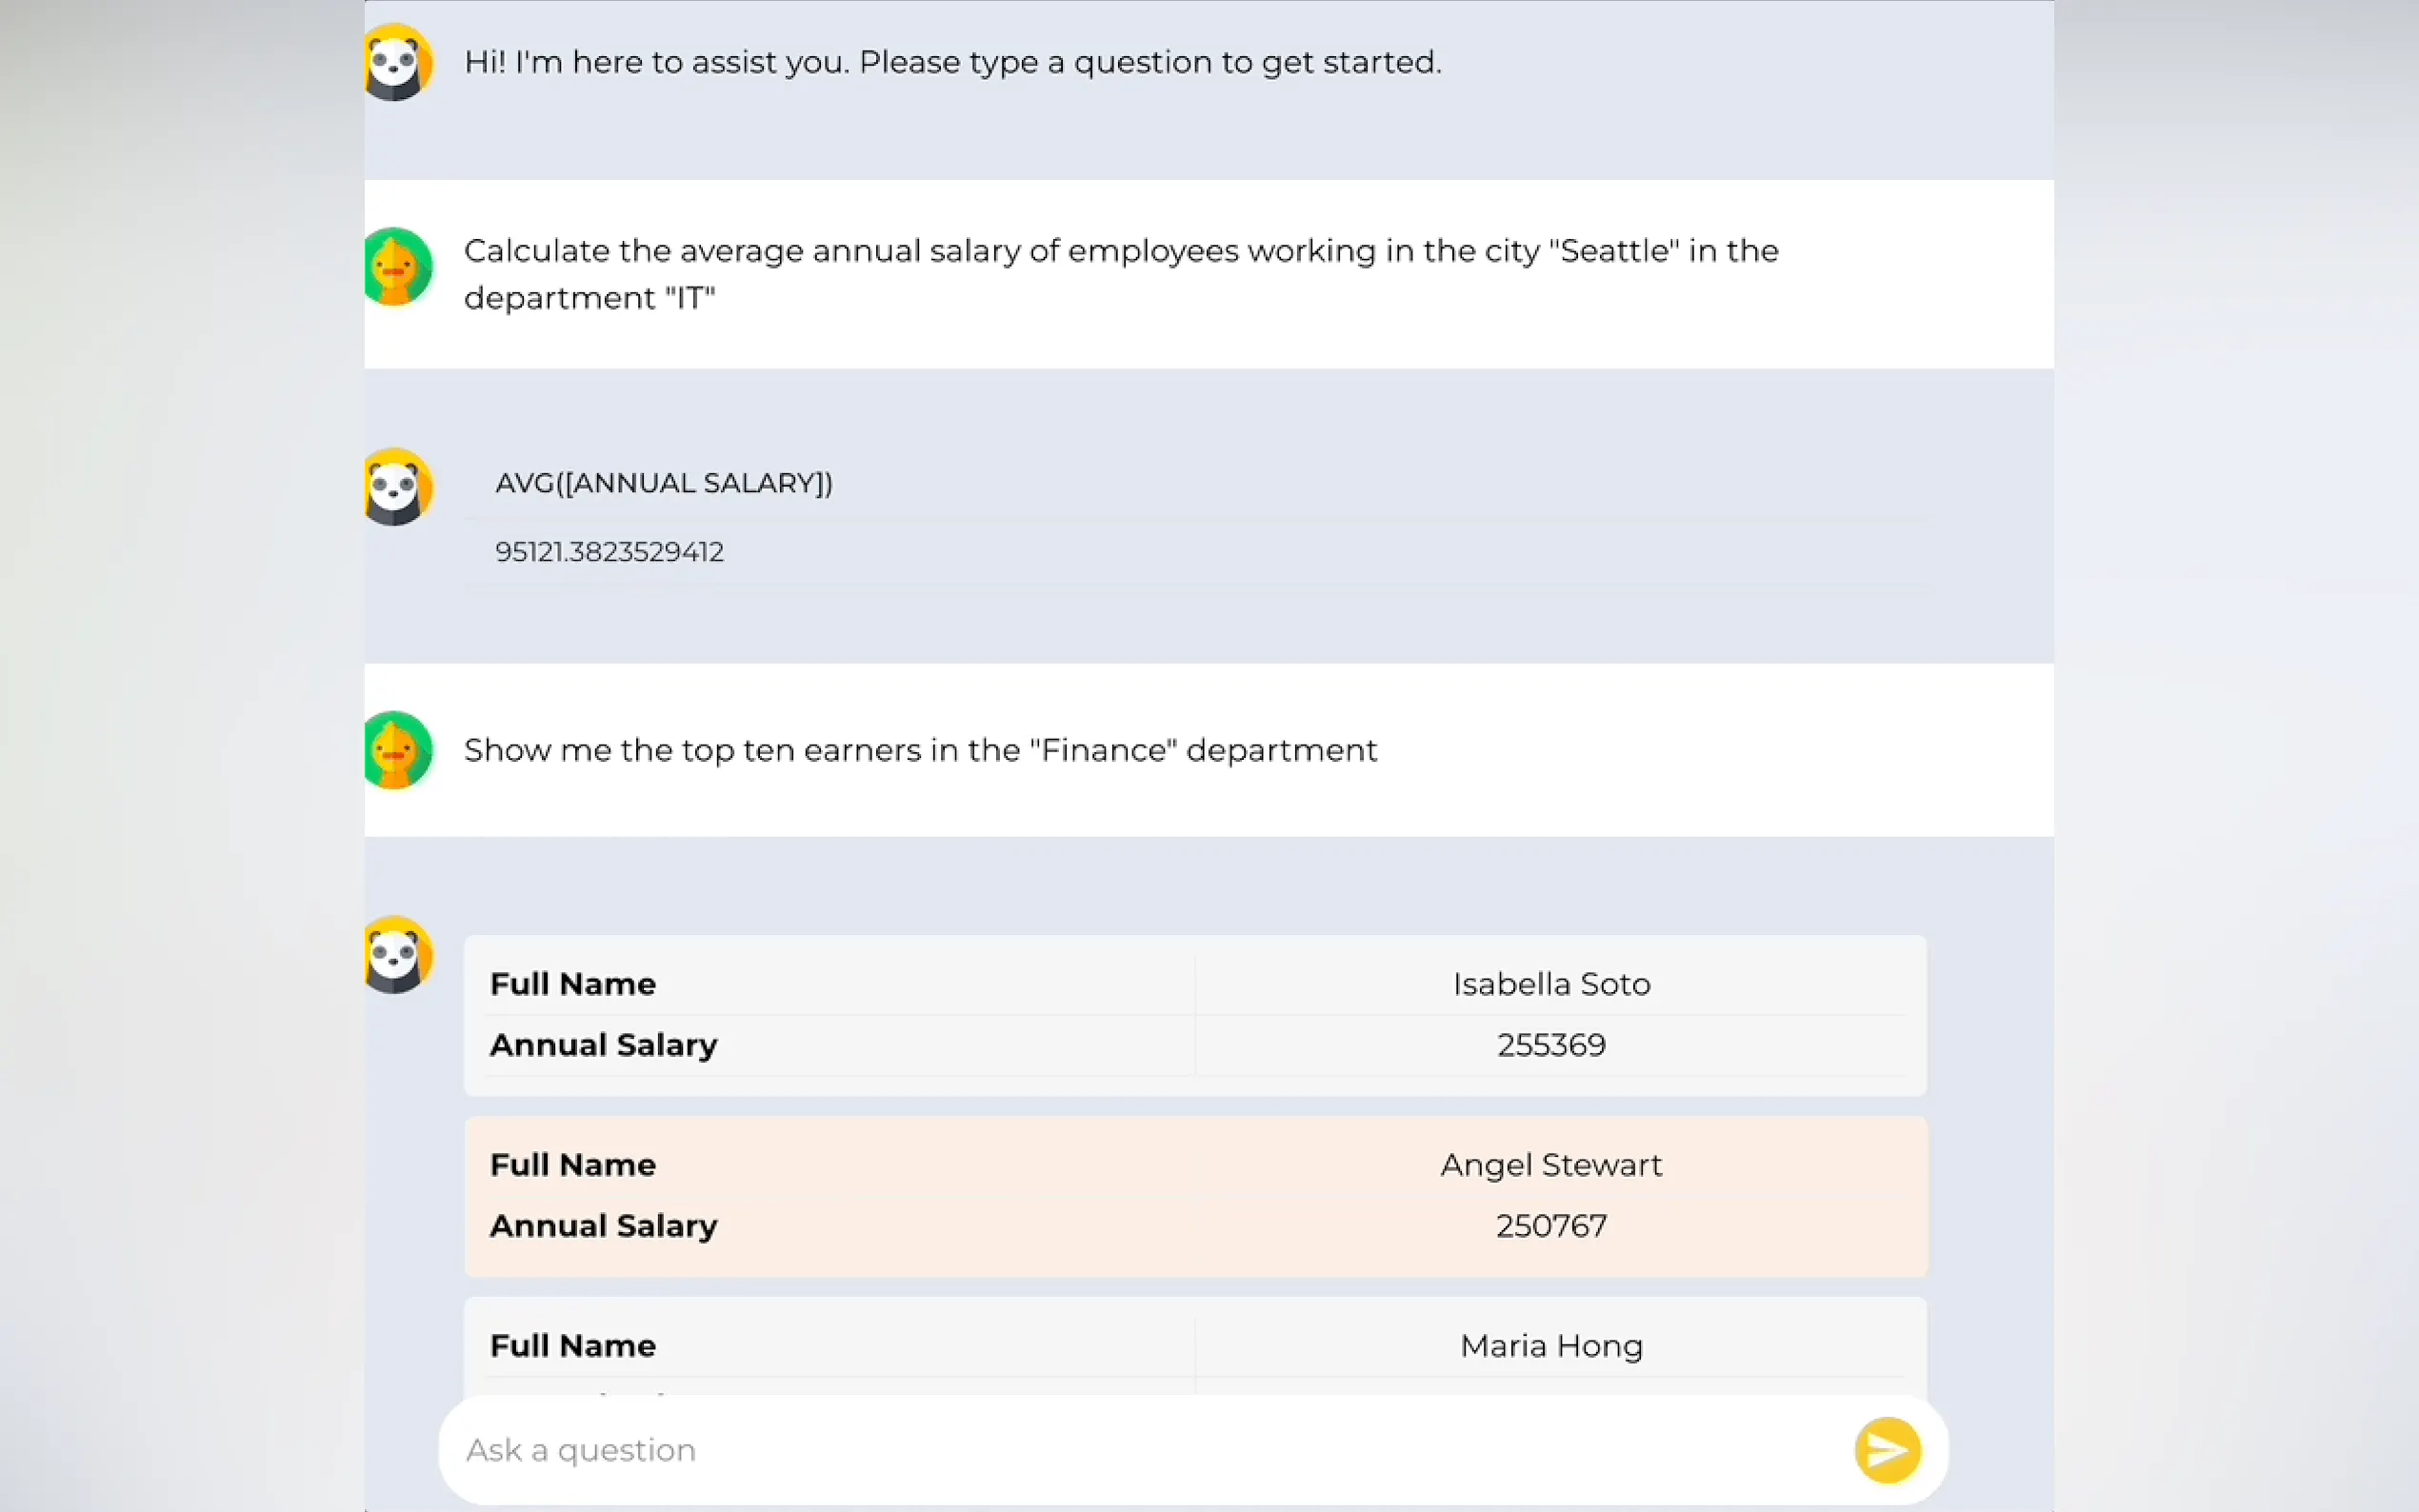Image resolution: width=2419 pixels, height=1512 pixels.
Task: Click the salary value 255369
Action: click(x=1551, y=1045)
